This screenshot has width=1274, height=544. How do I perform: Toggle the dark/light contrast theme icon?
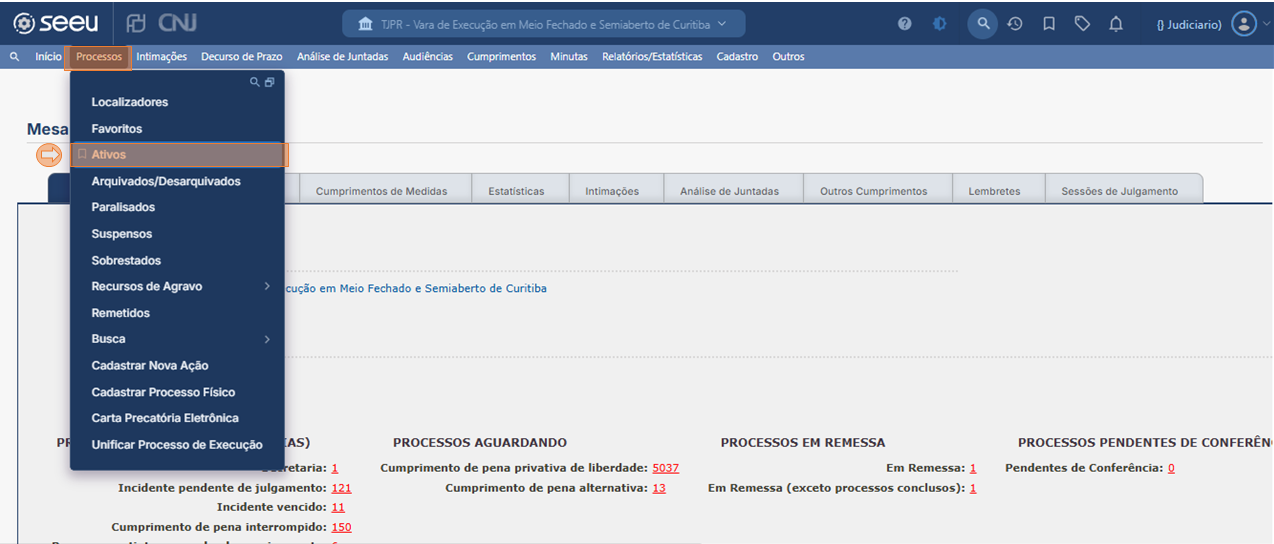pos(940,24)
